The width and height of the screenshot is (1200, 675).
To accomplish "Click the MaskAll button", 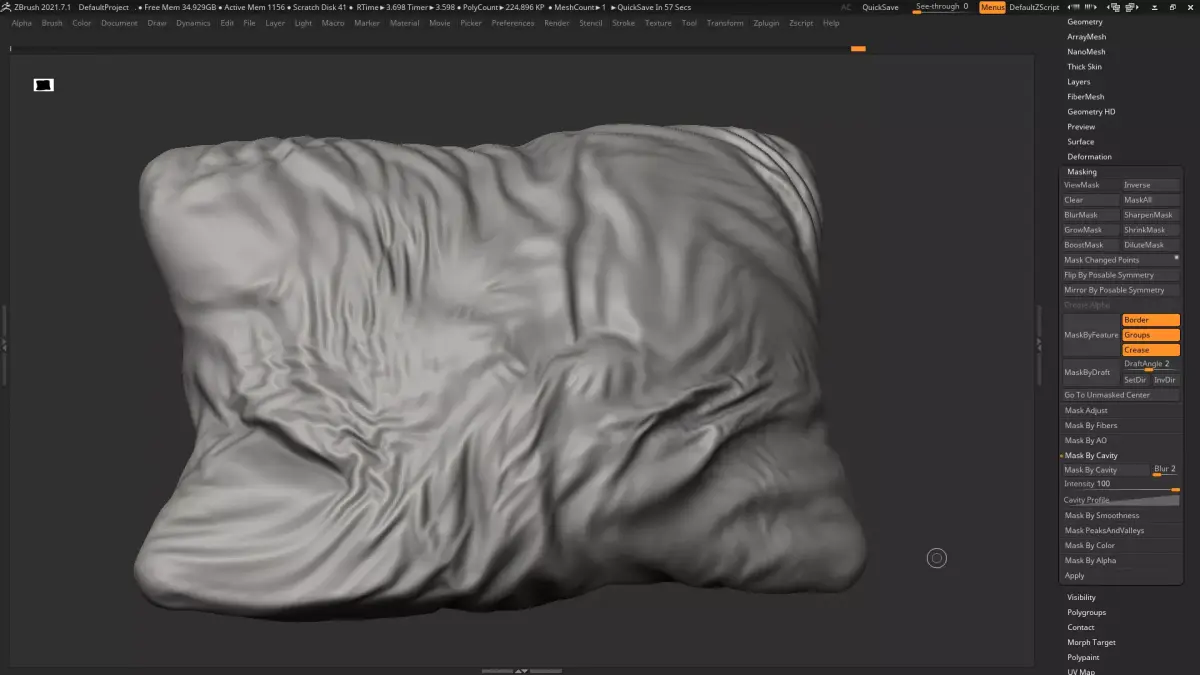I will coord(1150,200).
